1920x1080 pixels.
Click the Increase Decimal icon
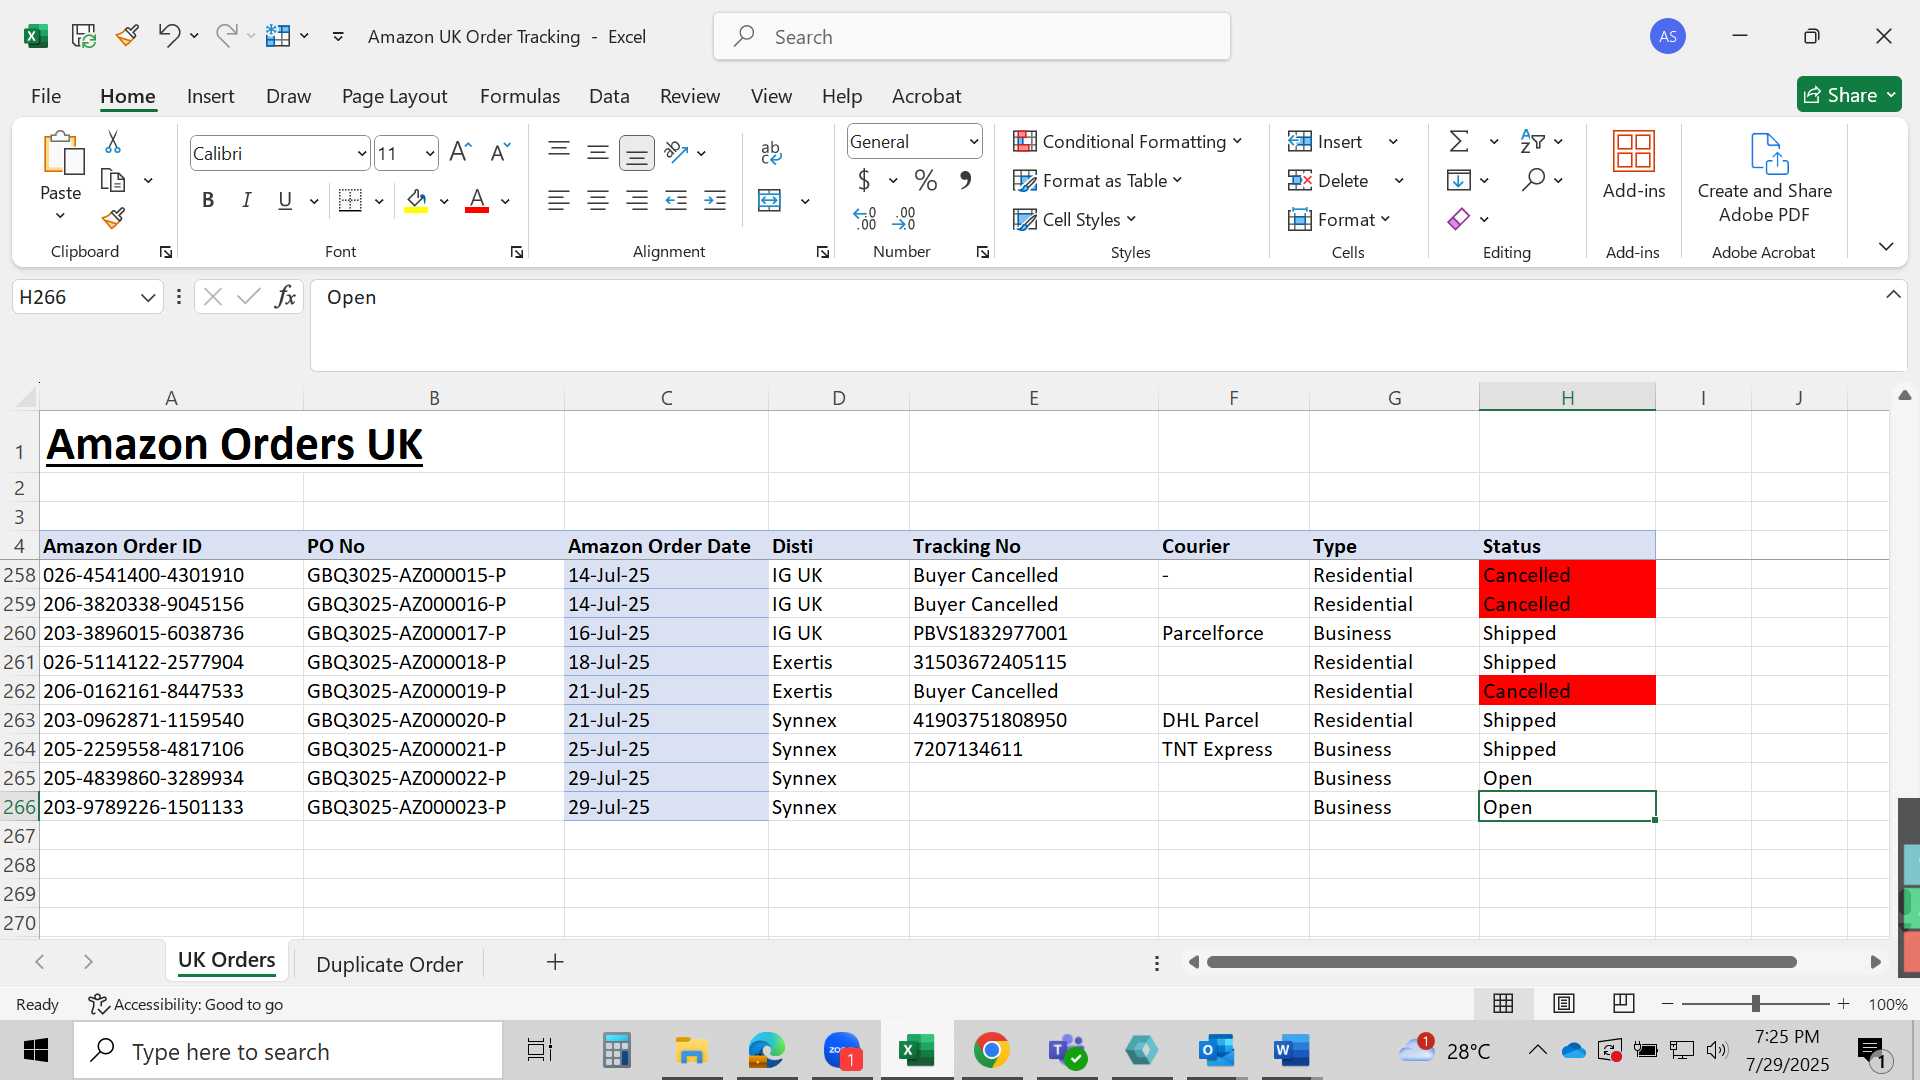coord(865,218)
